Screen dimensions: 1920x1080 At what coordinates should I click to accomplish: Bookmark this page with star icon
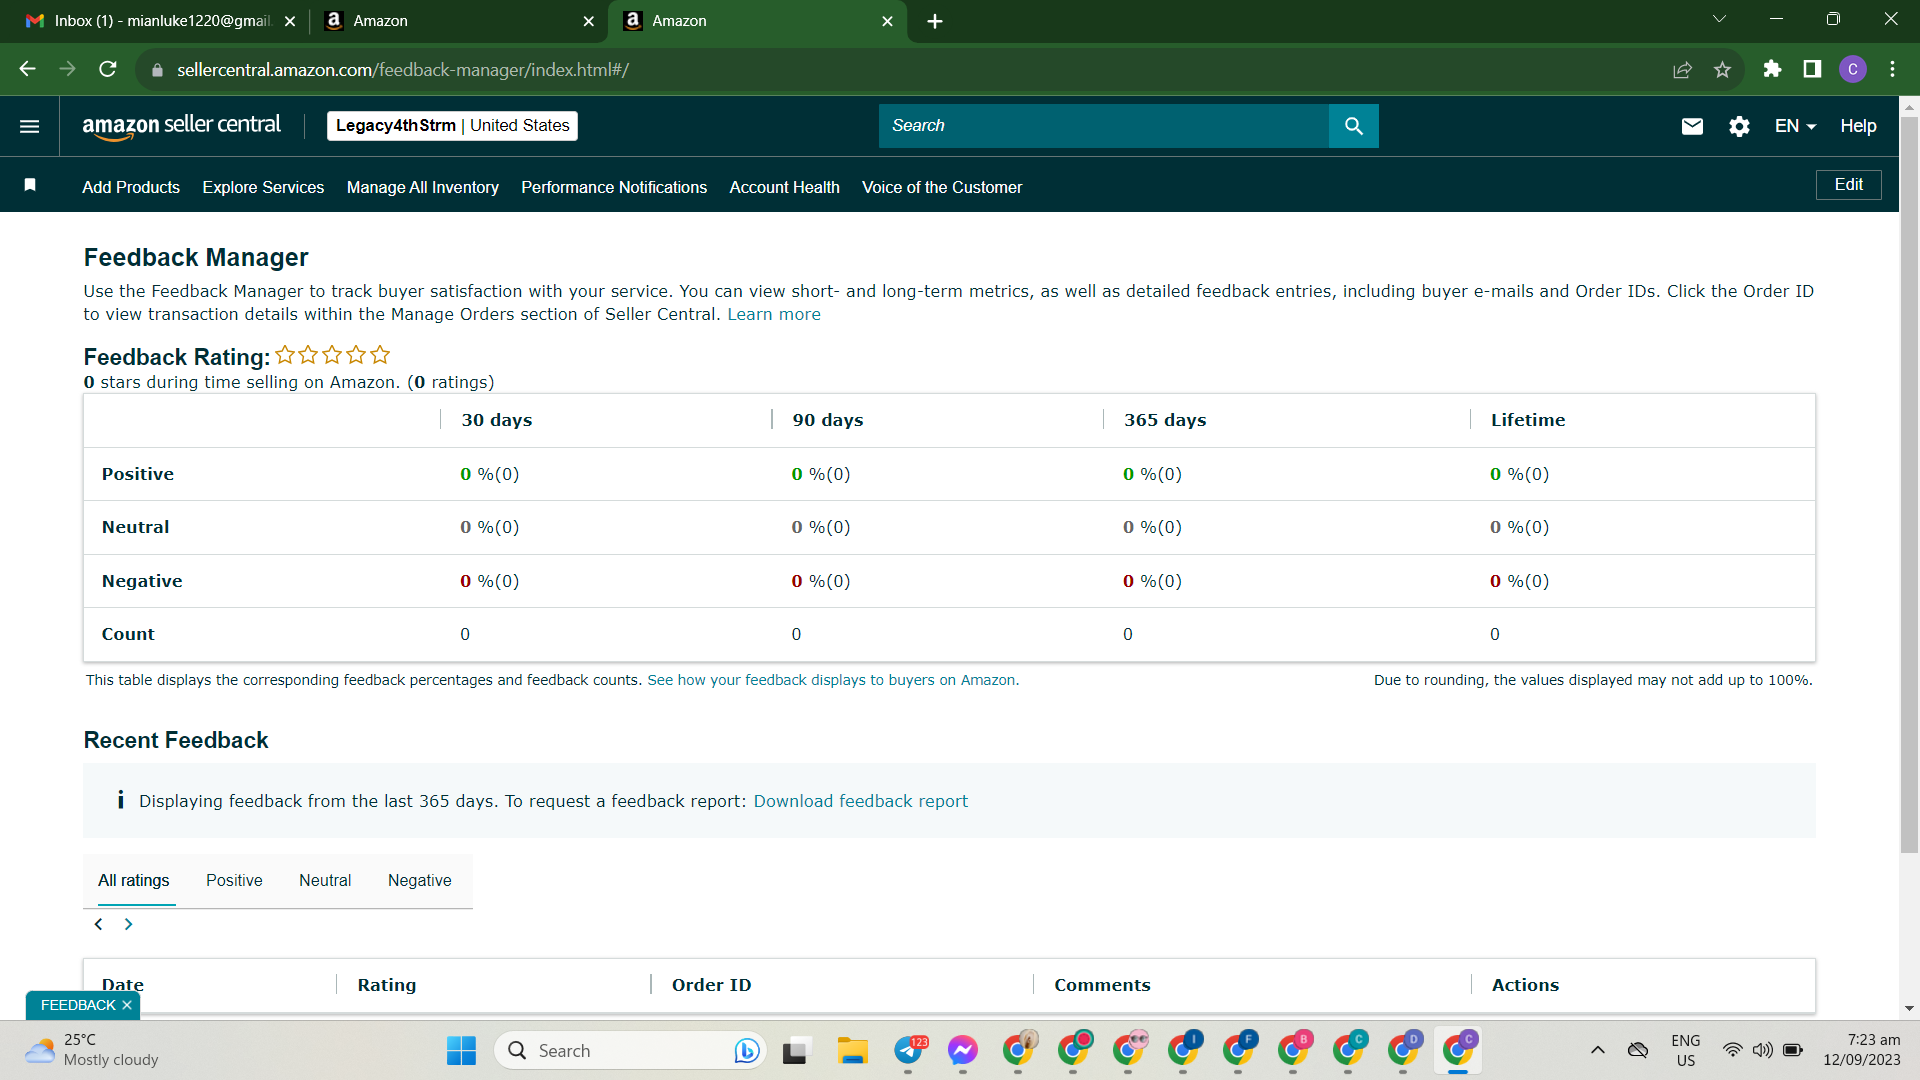(1722, 69)
